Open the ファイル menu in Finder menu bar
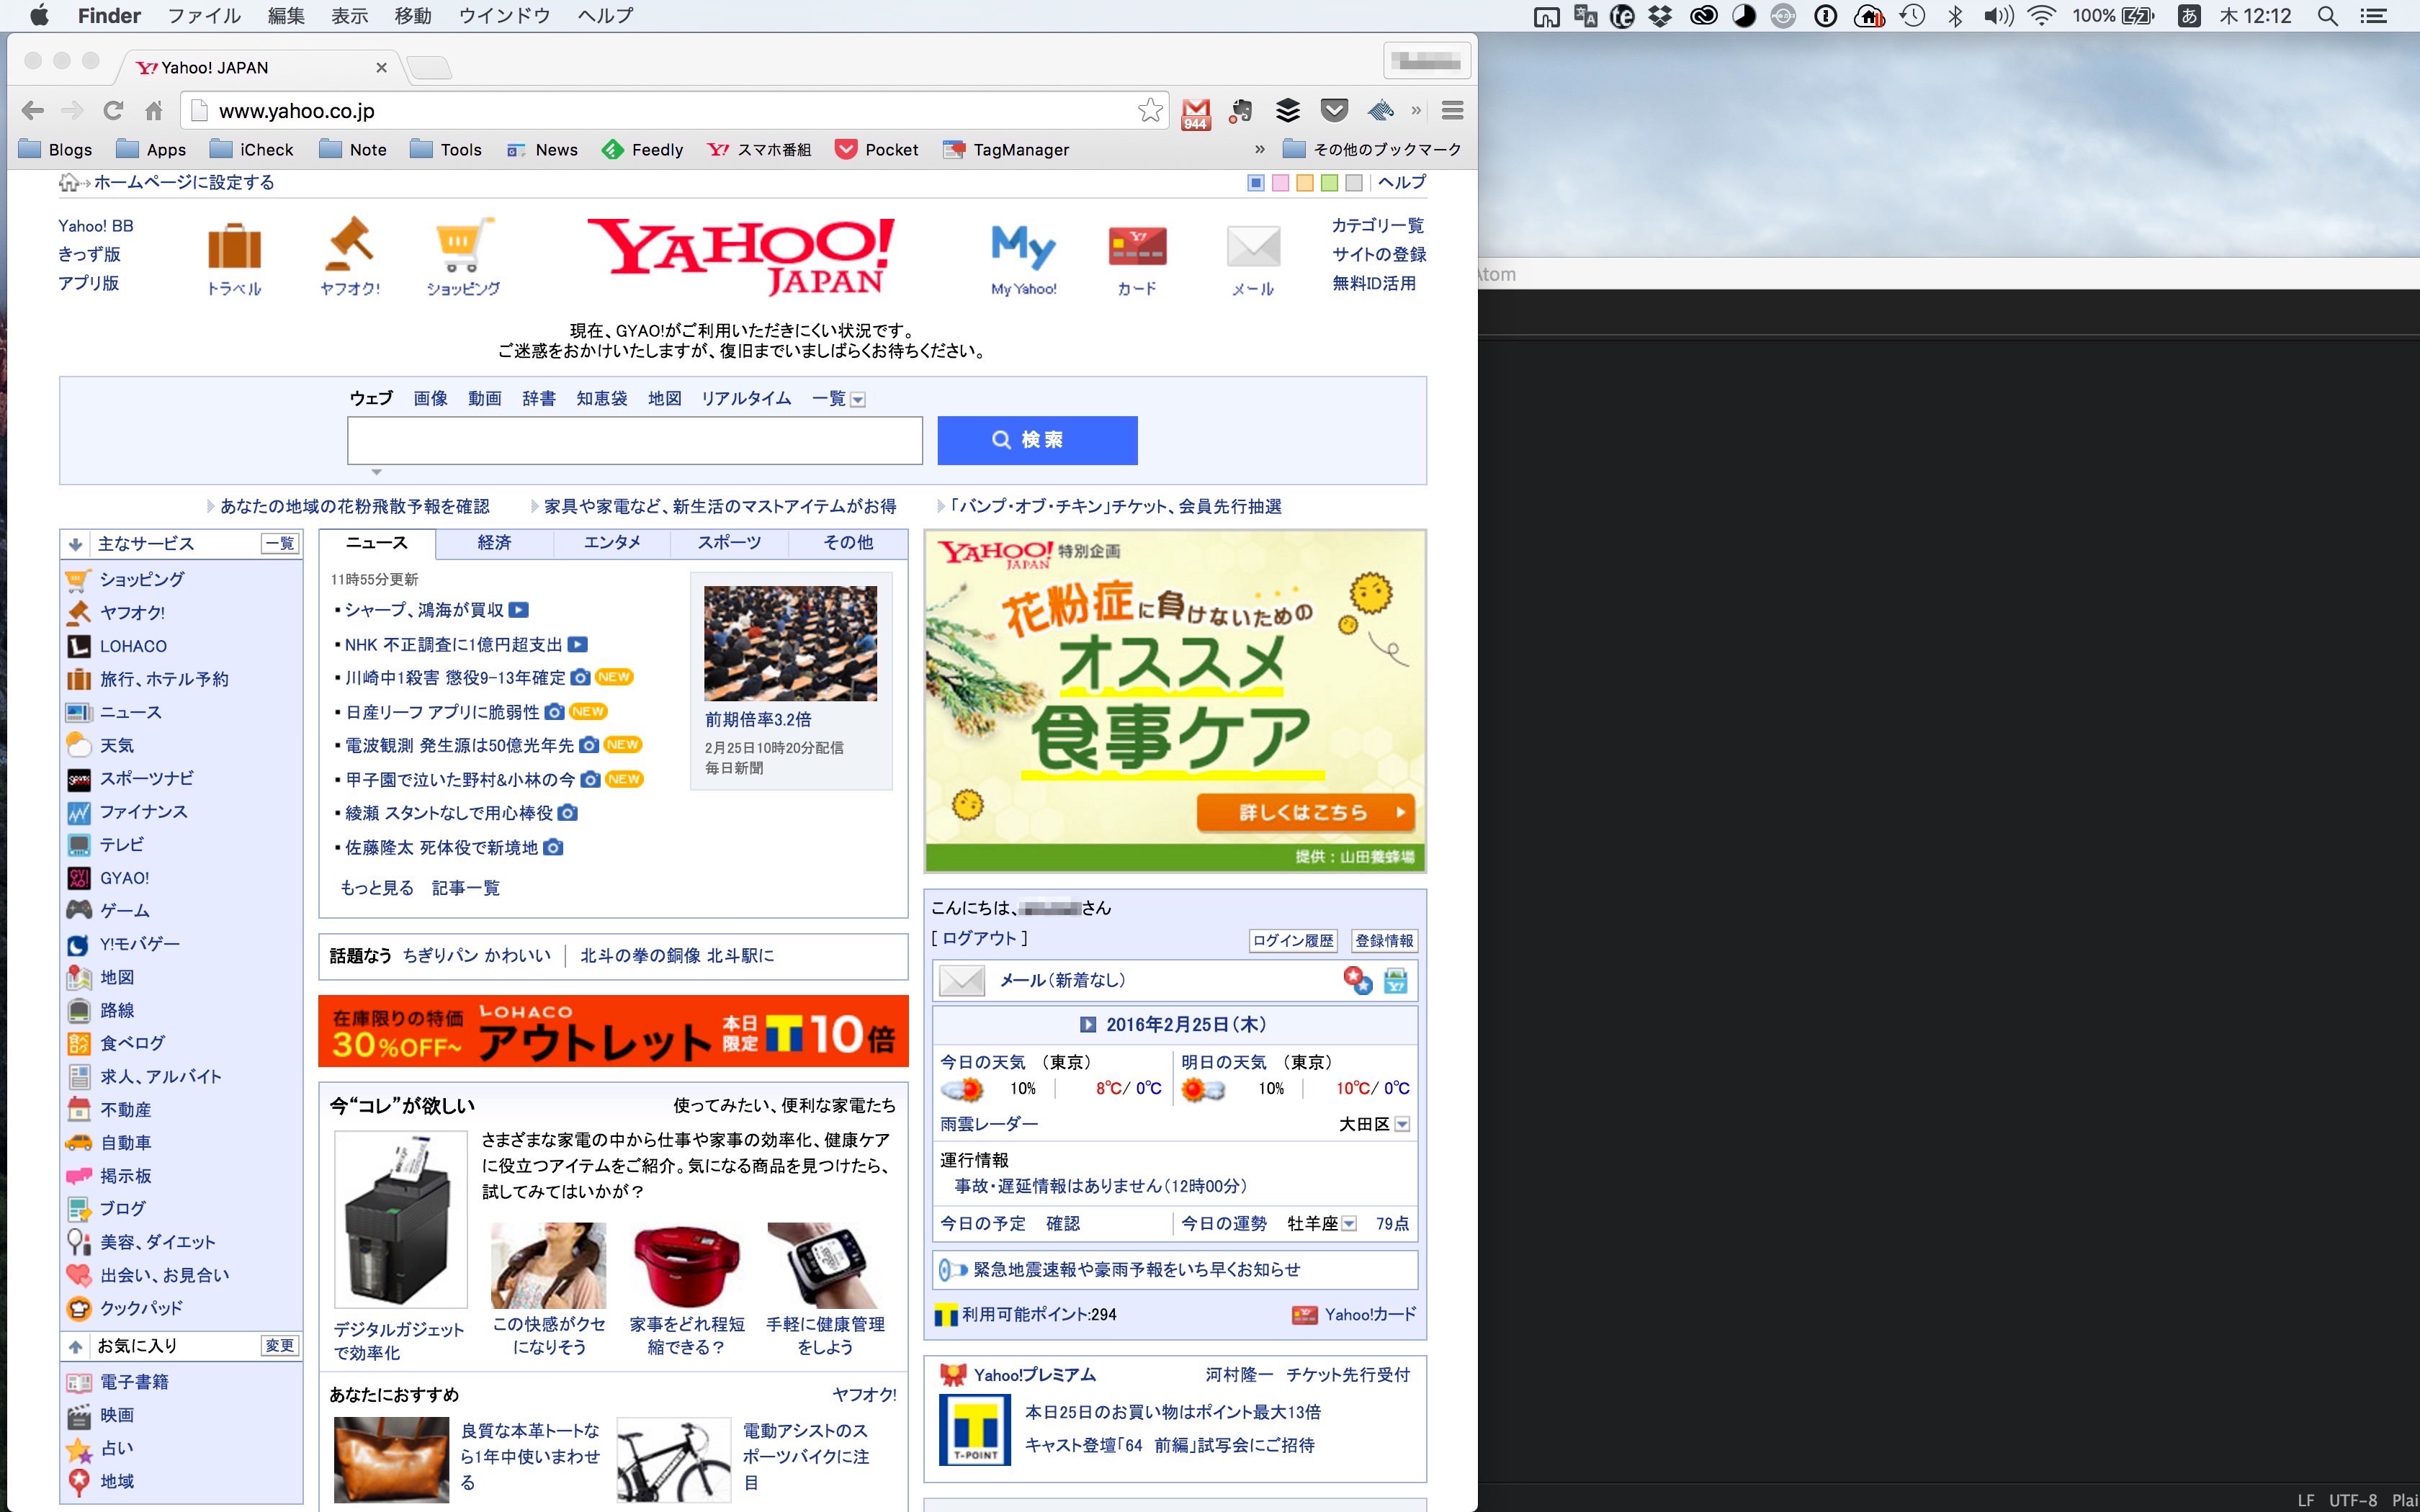This screenshot has width=2420, height=1512. (204, 16)
